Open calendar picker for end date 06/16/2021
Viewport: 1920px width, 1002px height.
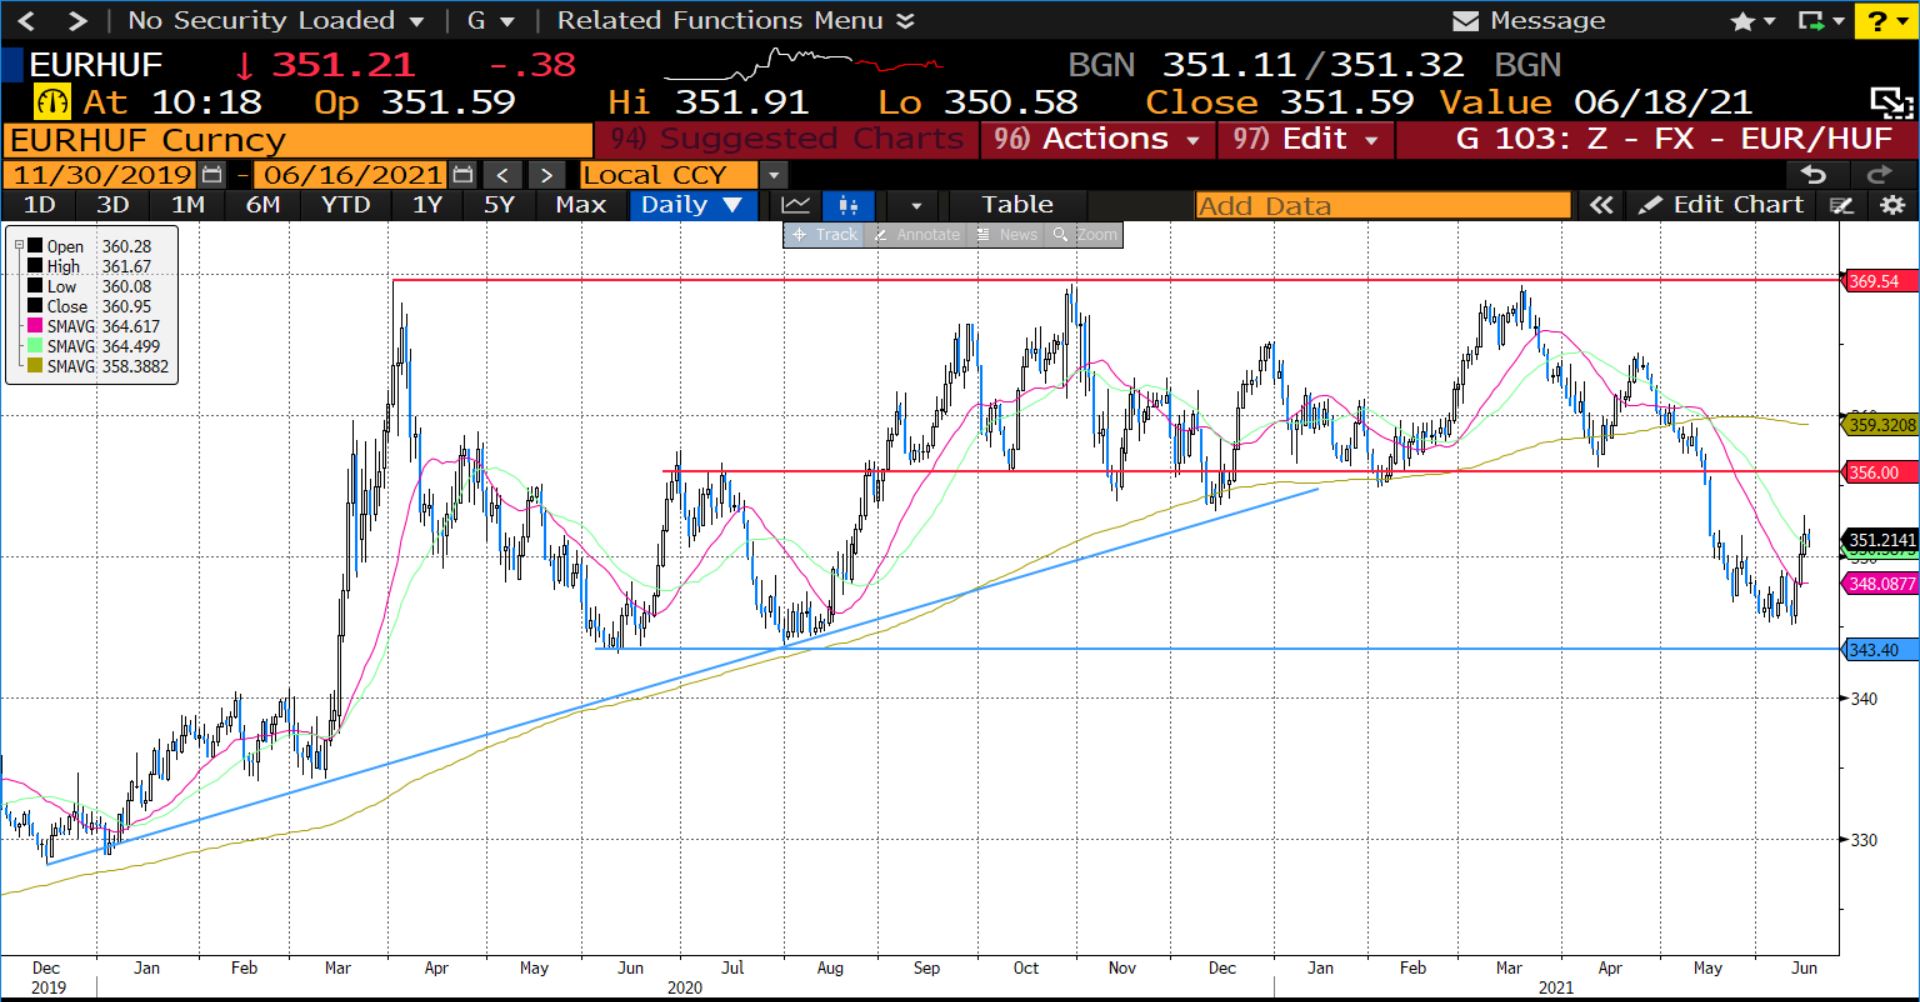461,175
